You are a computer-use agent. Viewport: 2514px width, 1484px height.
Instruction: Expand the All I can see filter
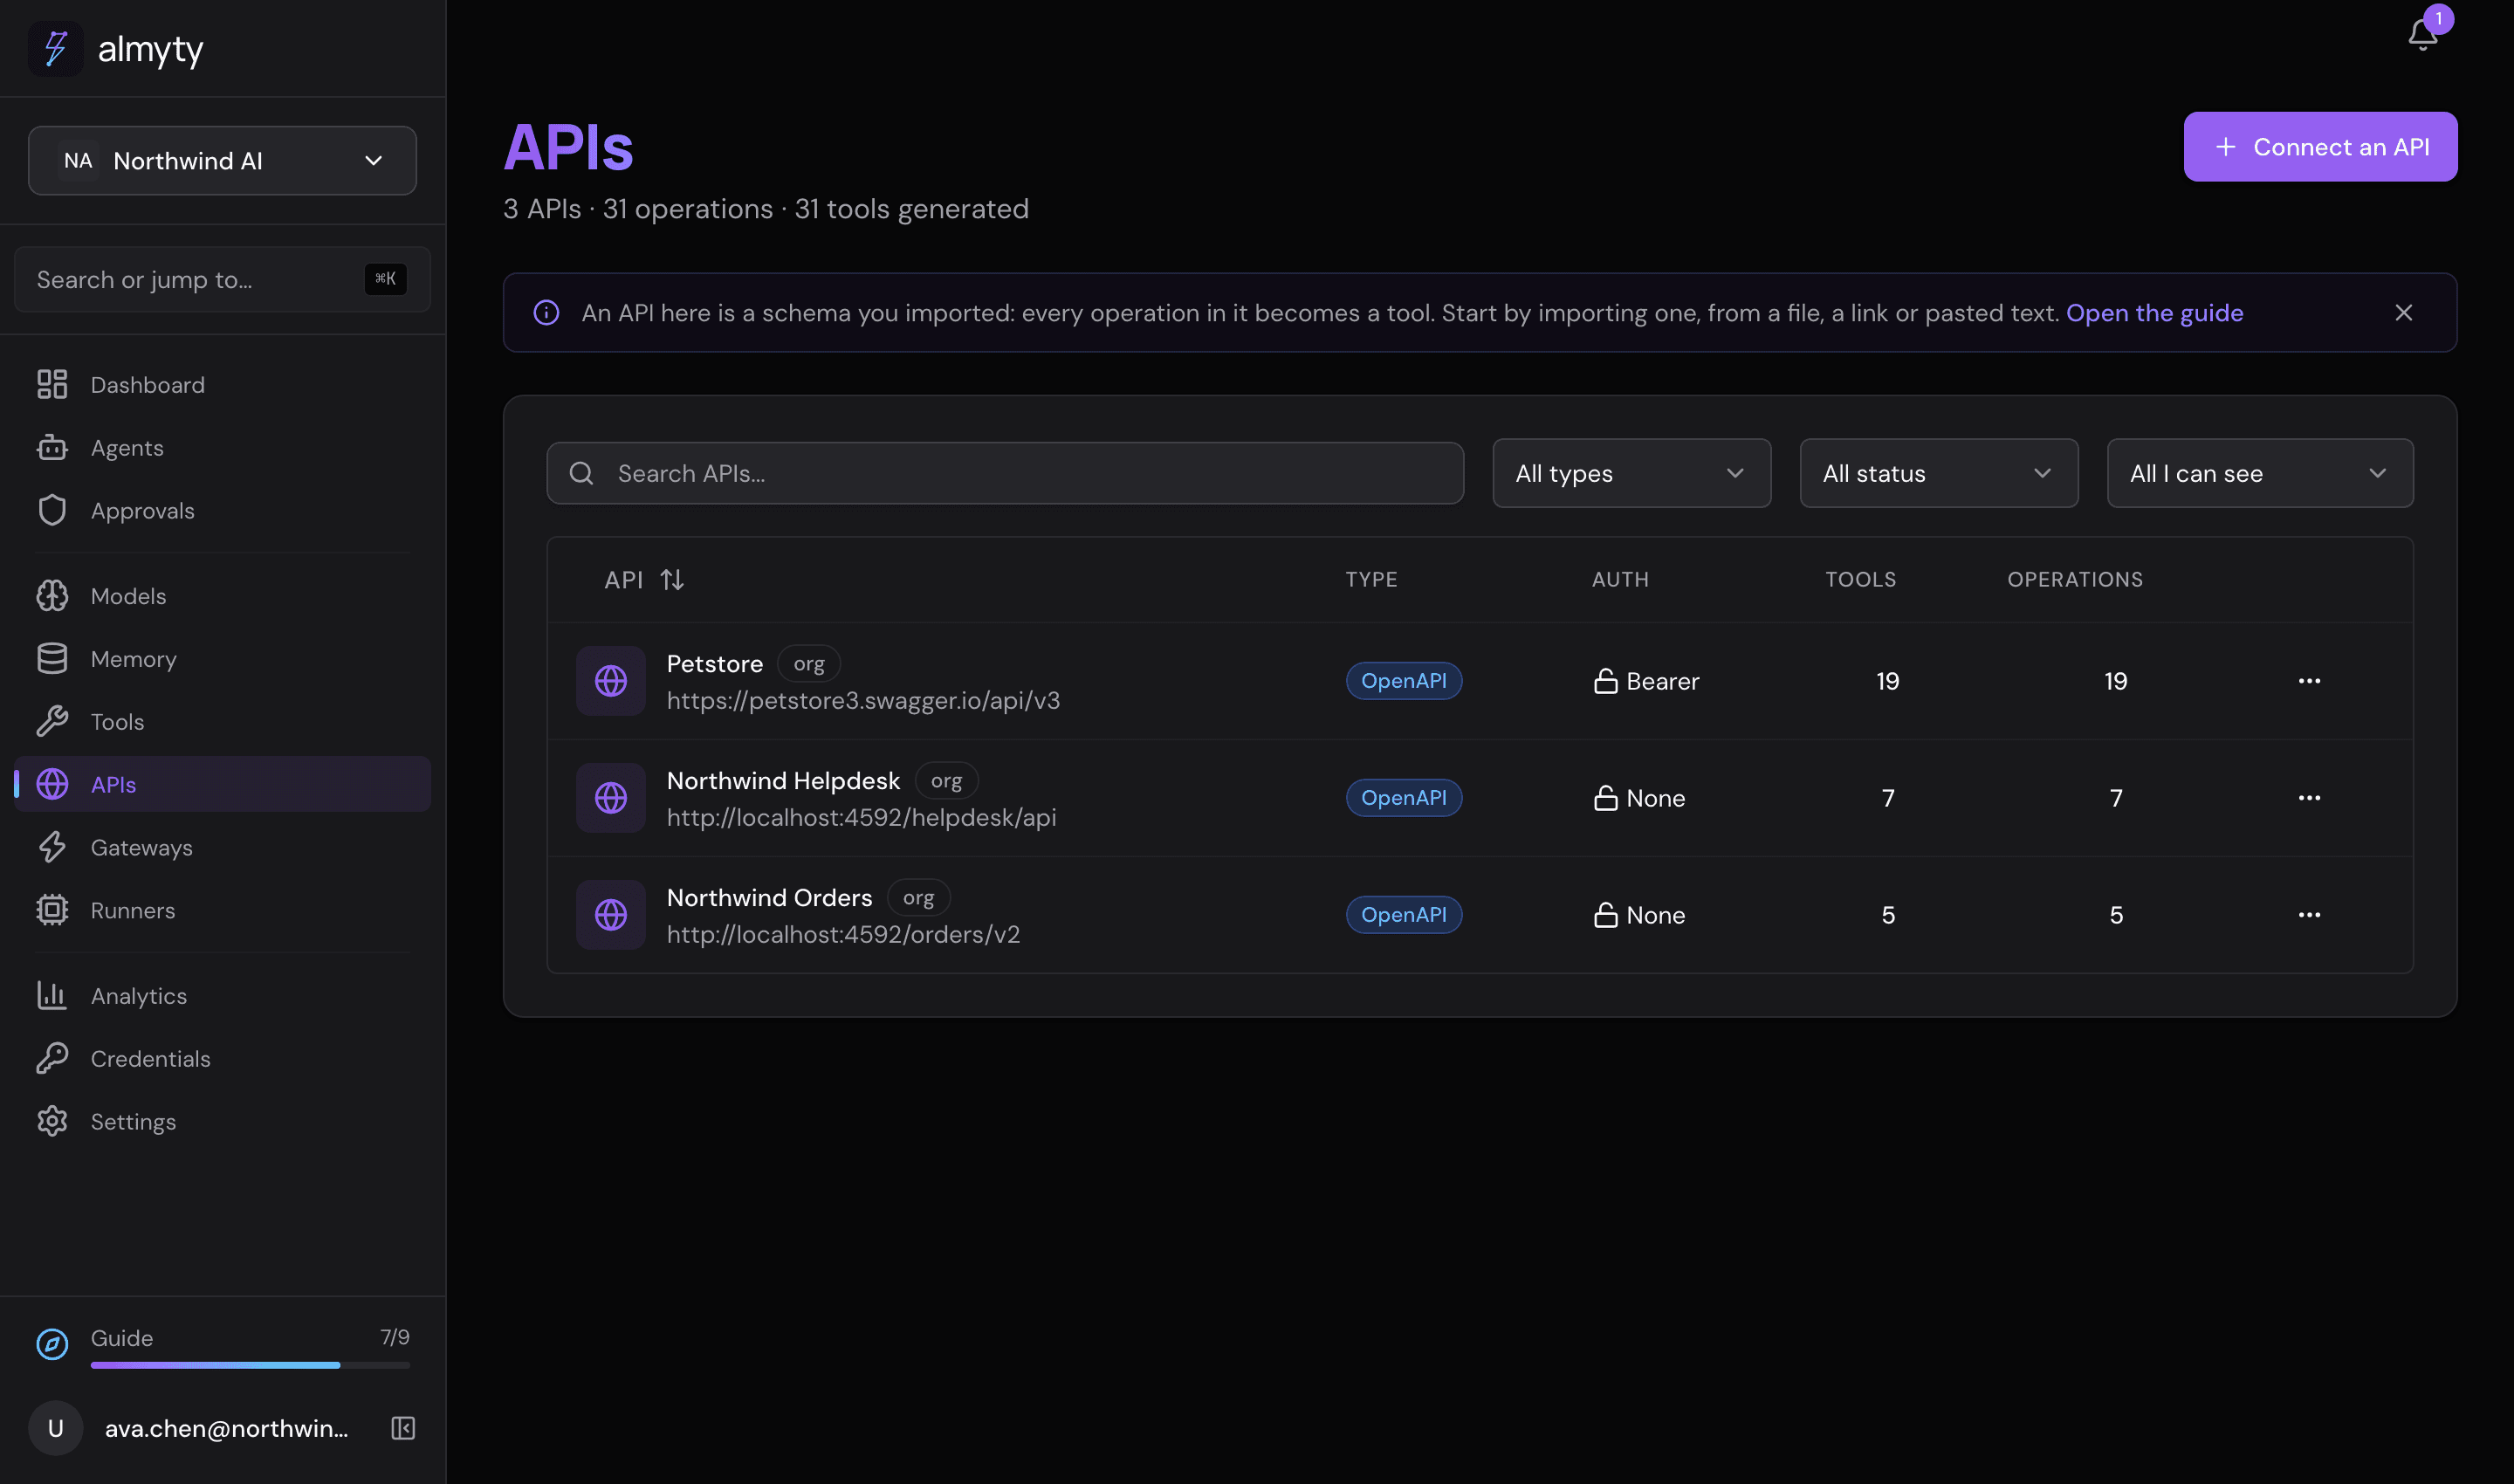click(2260, 473)
